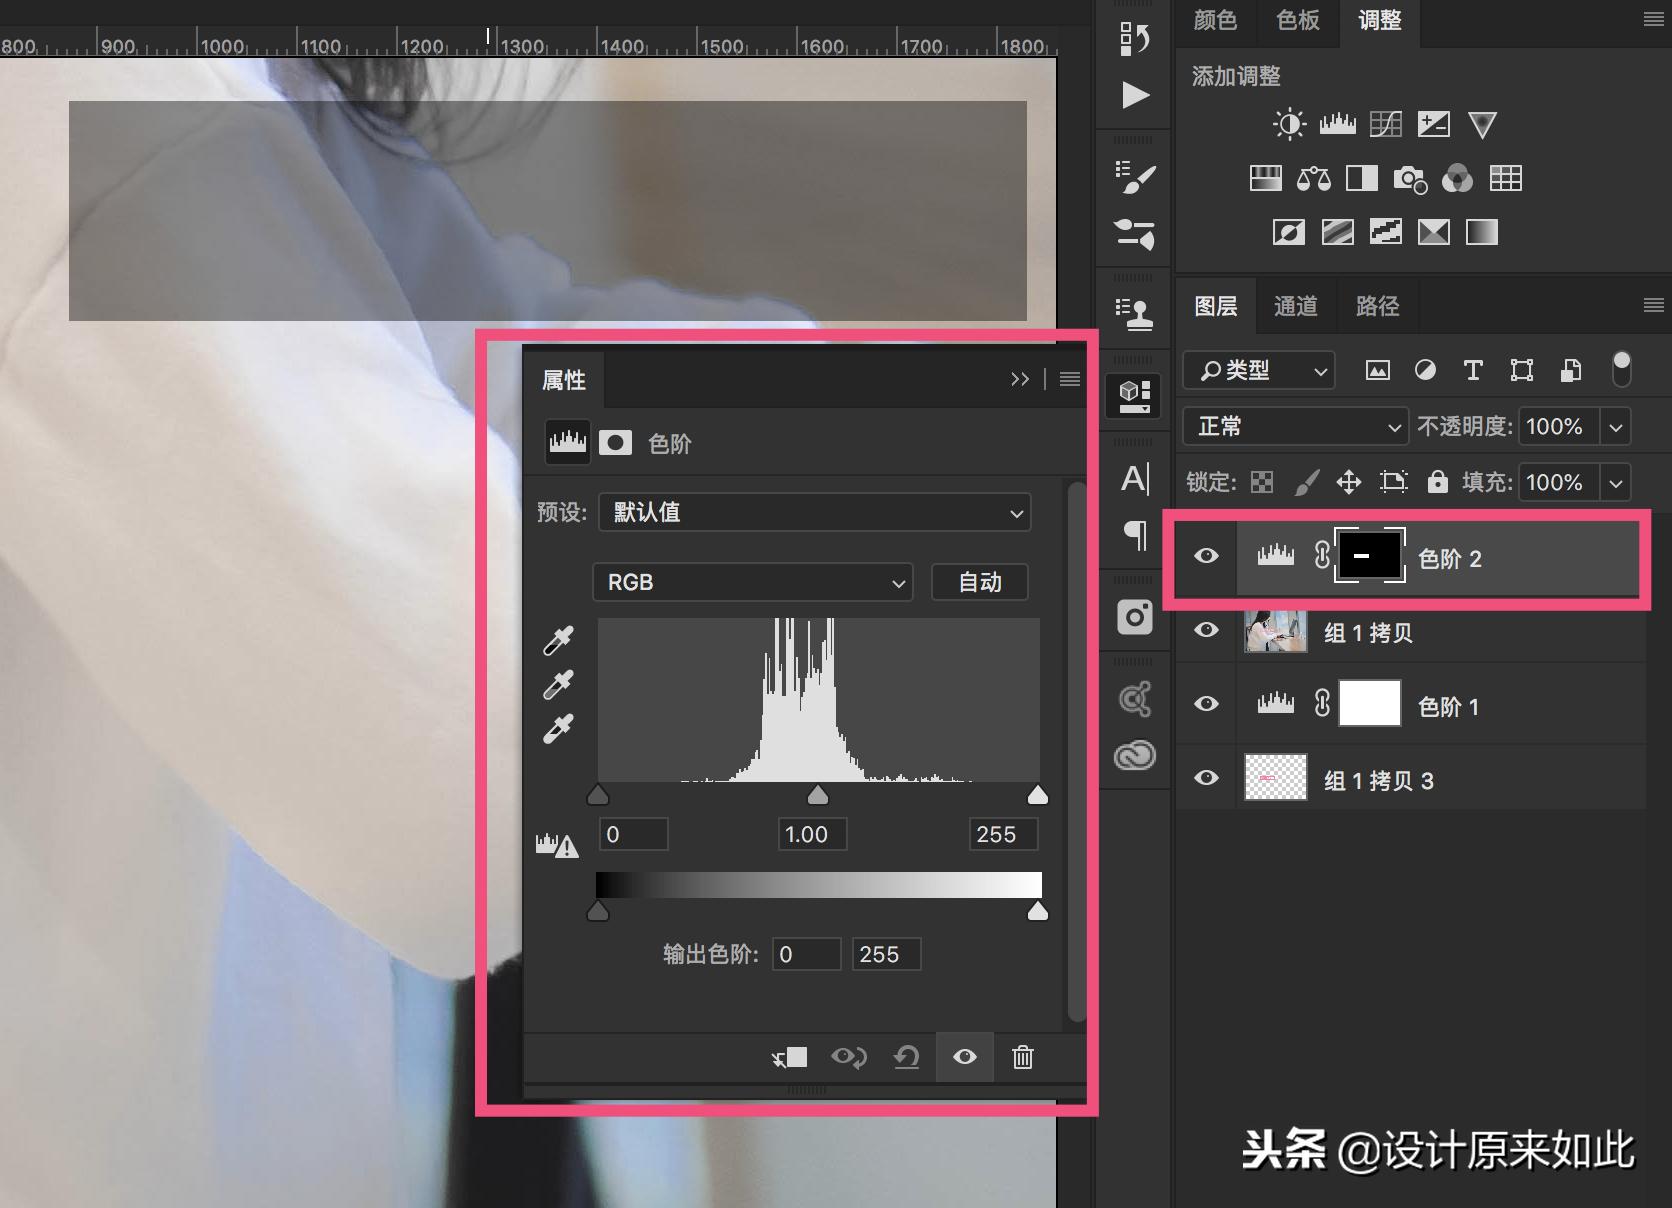Click the 自动 auto button
The width and height of the screenshot is (1672, 1208).
click(979, 582)
